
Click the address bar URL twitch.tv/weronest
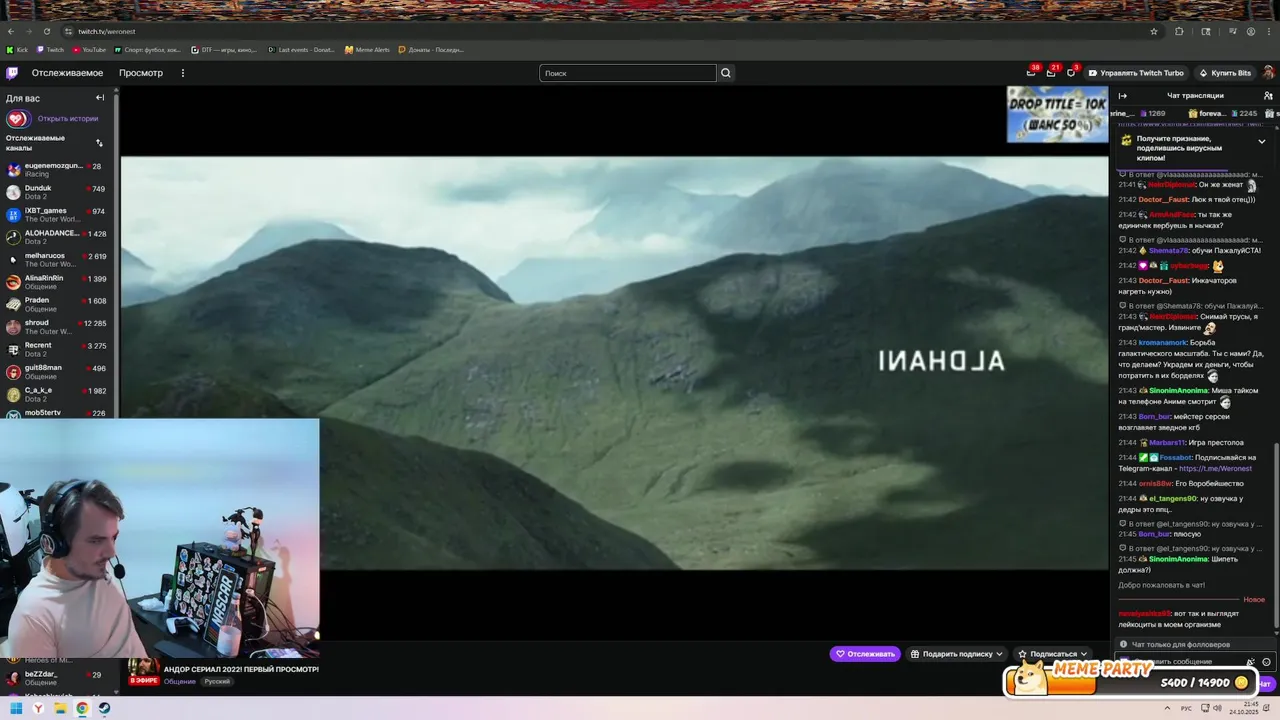click(x=107, y=31)
